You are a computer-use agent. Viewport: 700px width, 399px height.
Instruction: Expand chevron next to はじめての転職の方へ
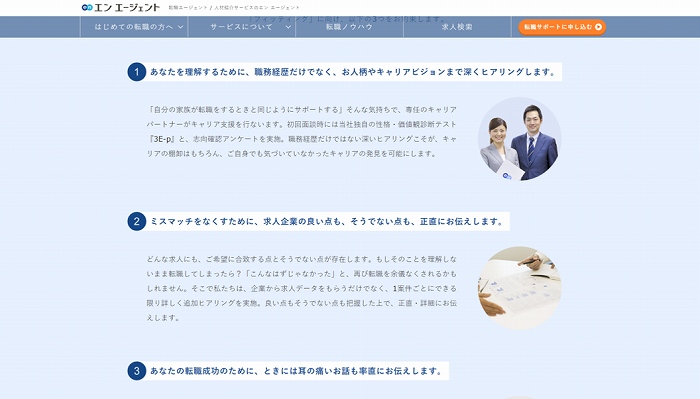click(180, 27)
